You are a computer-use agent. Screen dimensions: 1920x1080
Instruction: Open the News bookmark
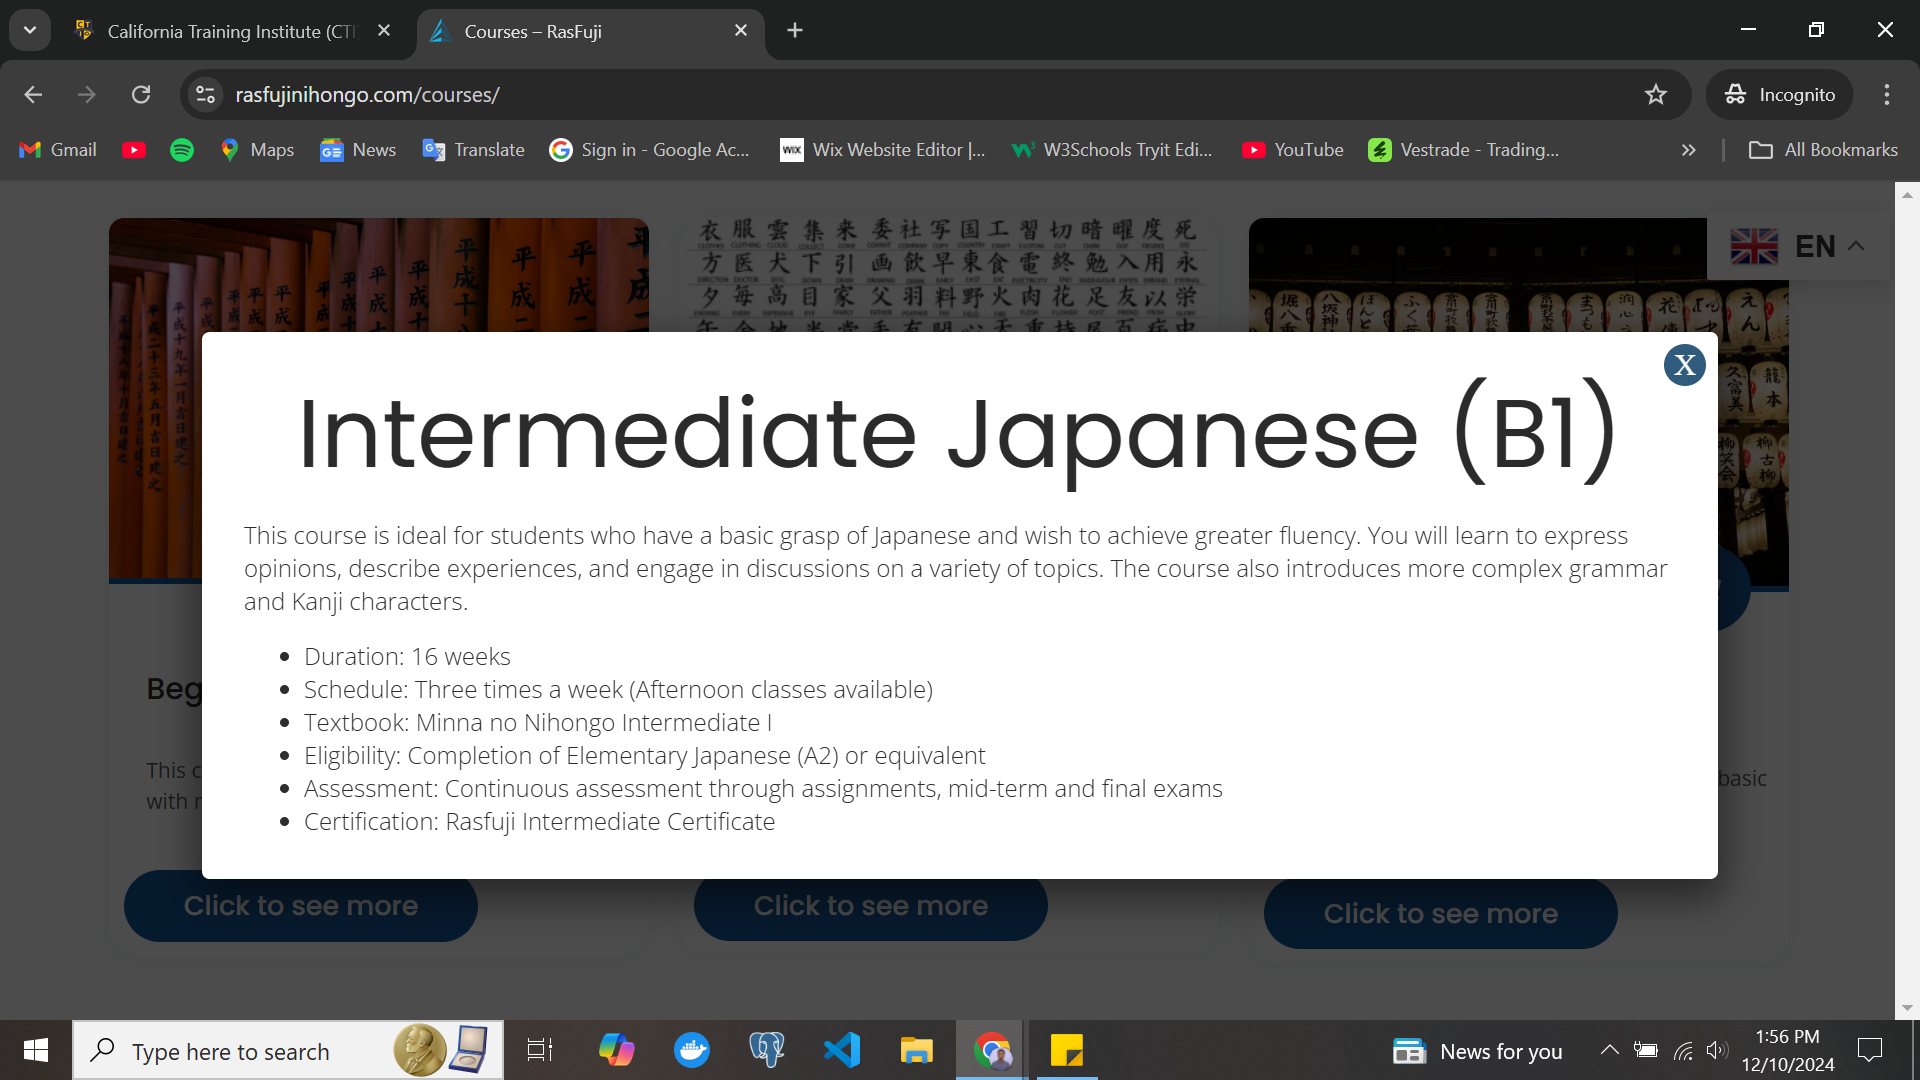pyautogui.click(x=358, y=150)
